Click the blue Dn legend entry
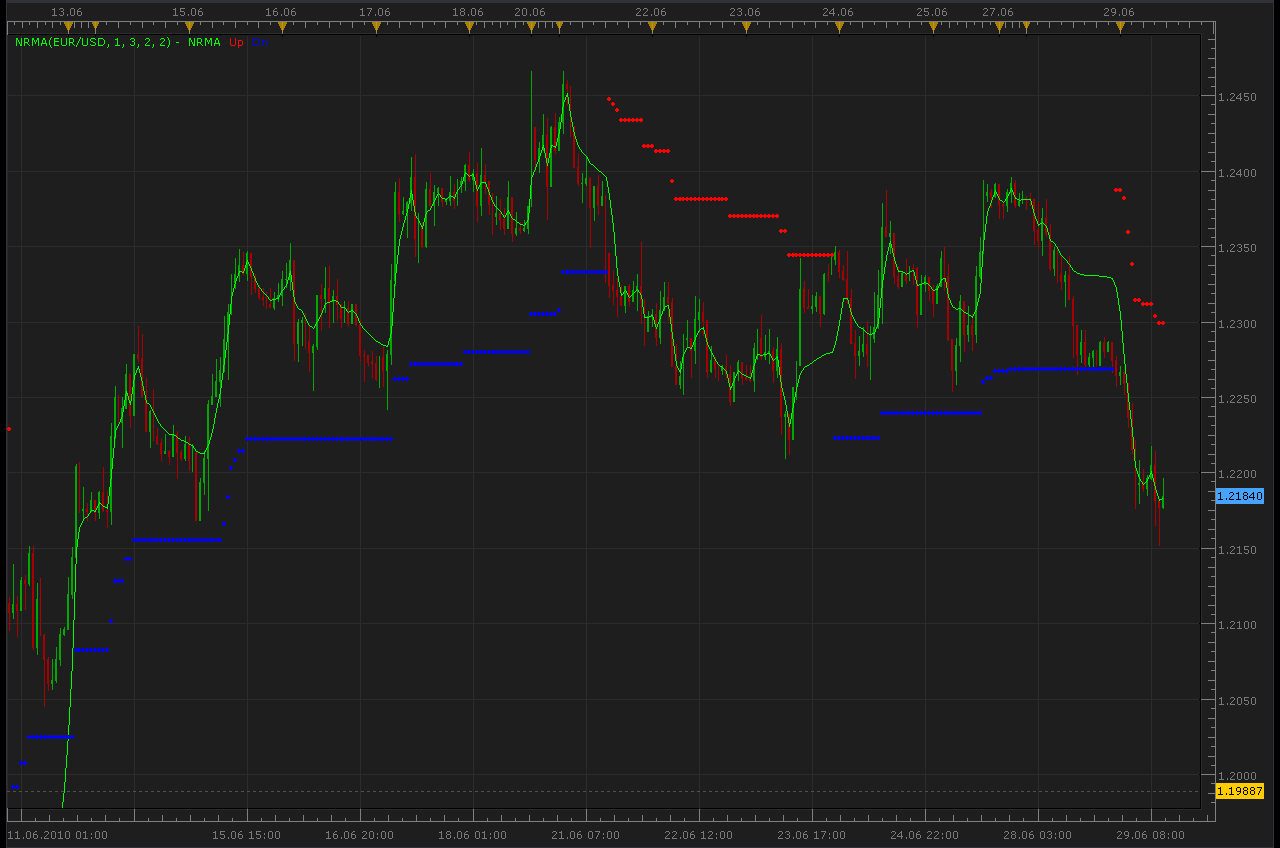 click(260, 42)
